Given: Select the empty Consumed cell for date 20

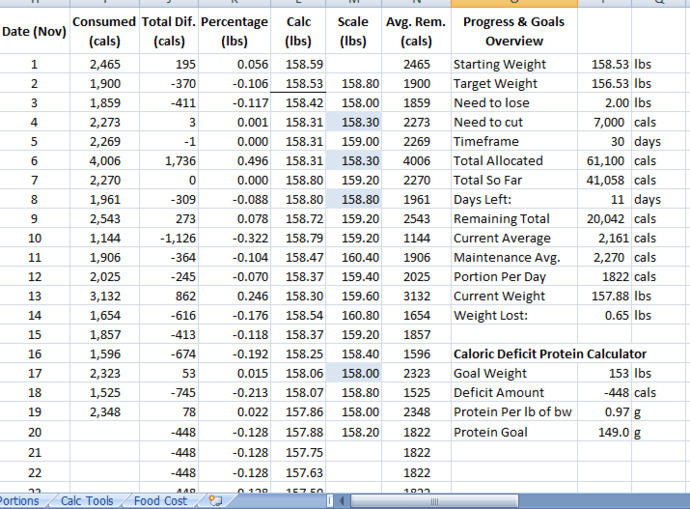Looking at the screenshot, I should [105, 432].
